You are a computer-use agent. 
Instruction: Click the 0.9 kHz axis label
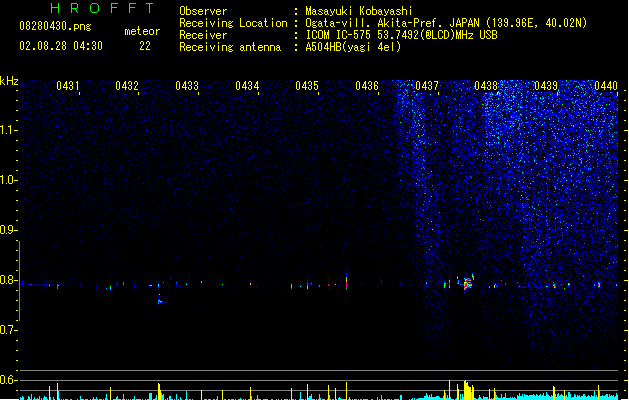point(8,230)
